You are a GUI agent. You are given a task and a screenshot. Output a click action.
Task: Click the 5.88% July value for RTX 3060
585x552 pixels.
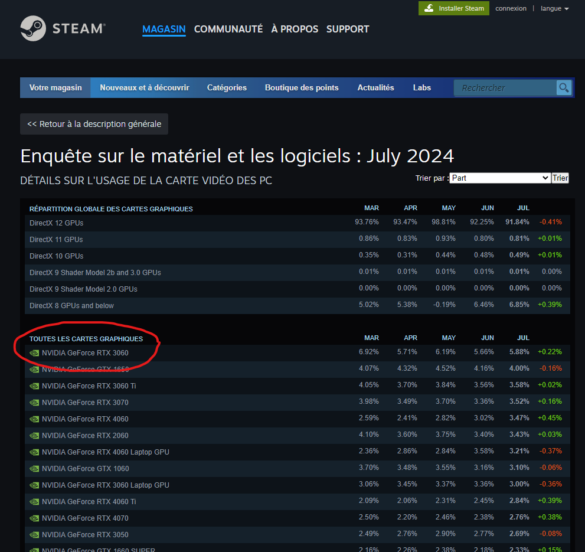click(x=519, y=352)
